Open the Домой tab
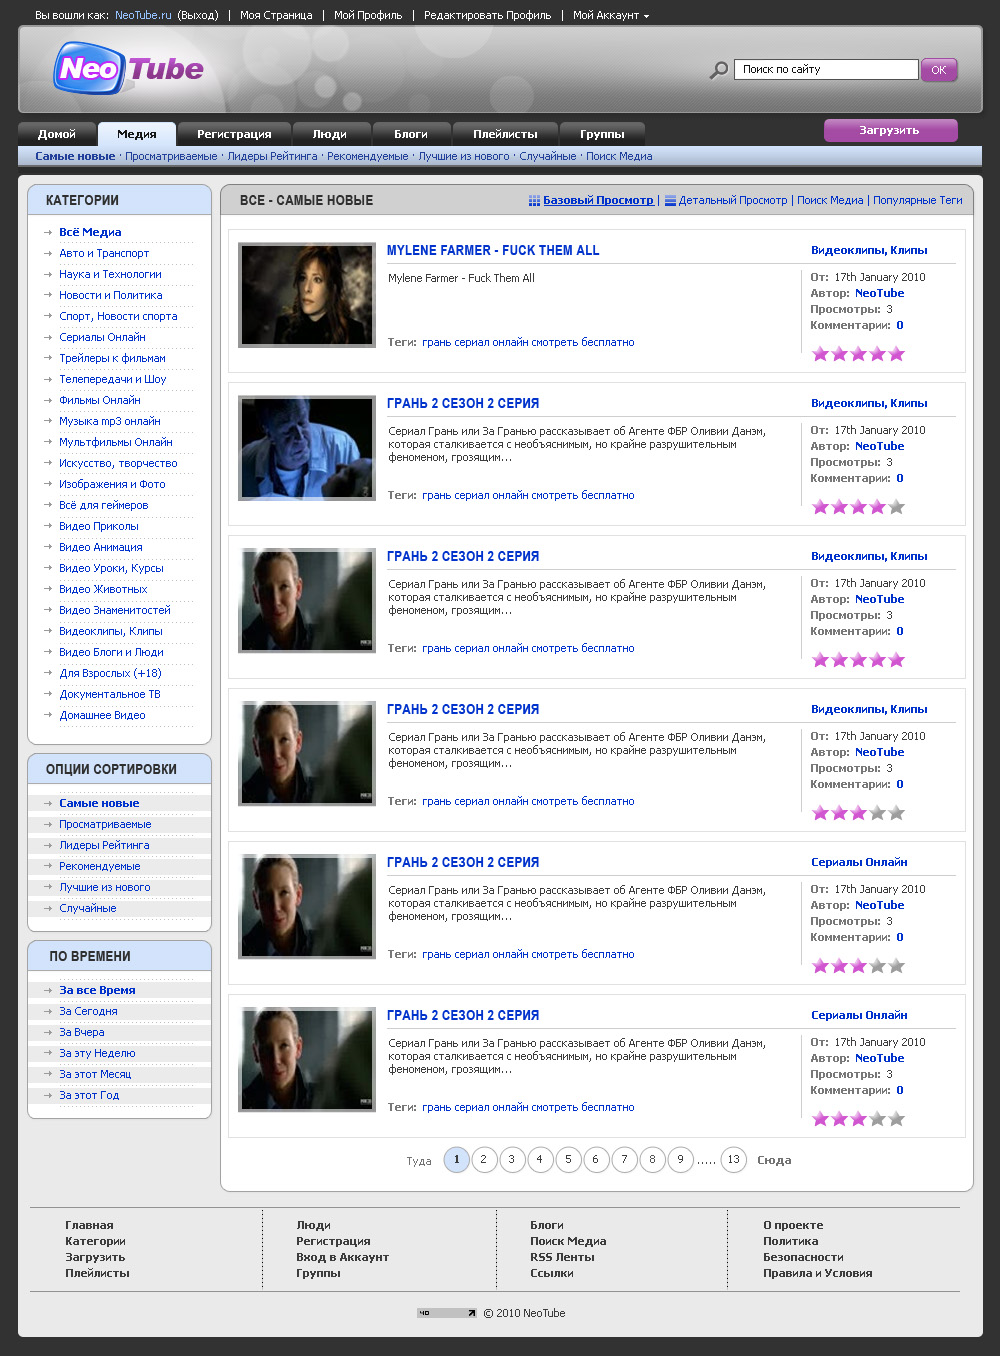 click(x=57, y=134)
